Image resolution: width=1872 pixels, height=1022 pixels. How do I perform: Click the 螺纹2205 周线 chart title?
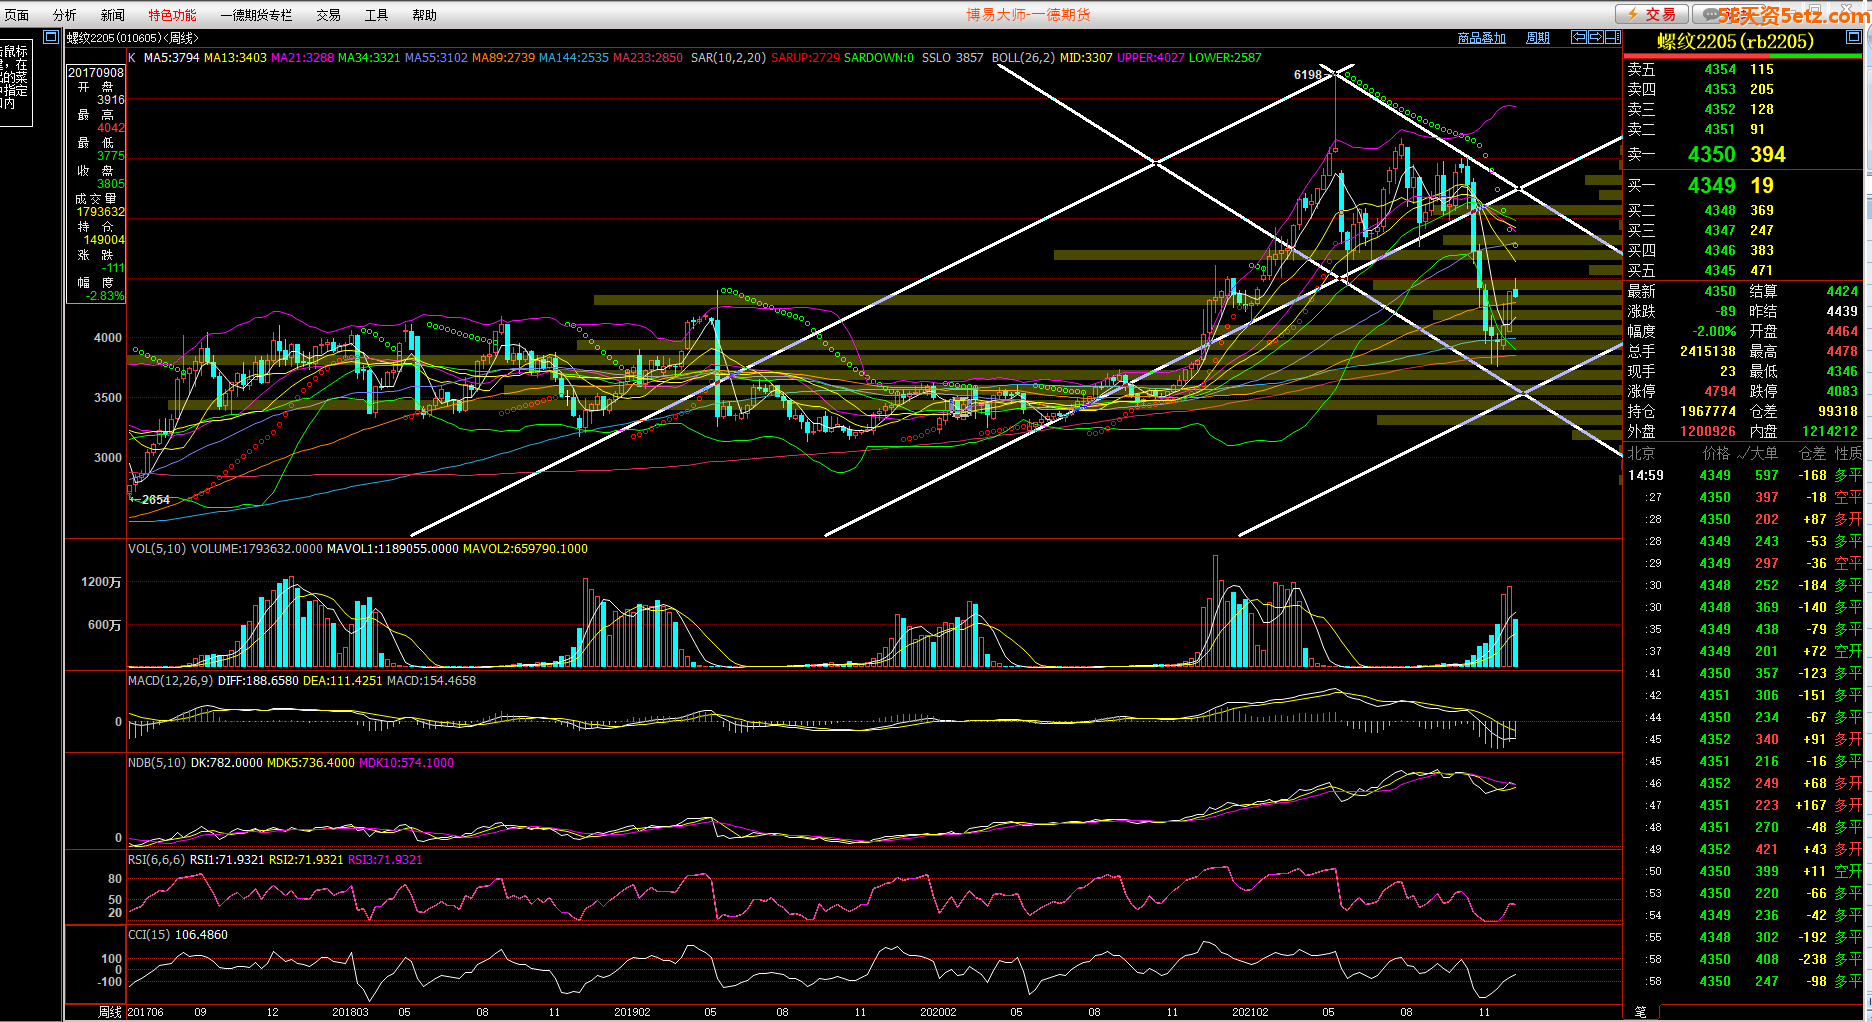click(x=132, y=38)
